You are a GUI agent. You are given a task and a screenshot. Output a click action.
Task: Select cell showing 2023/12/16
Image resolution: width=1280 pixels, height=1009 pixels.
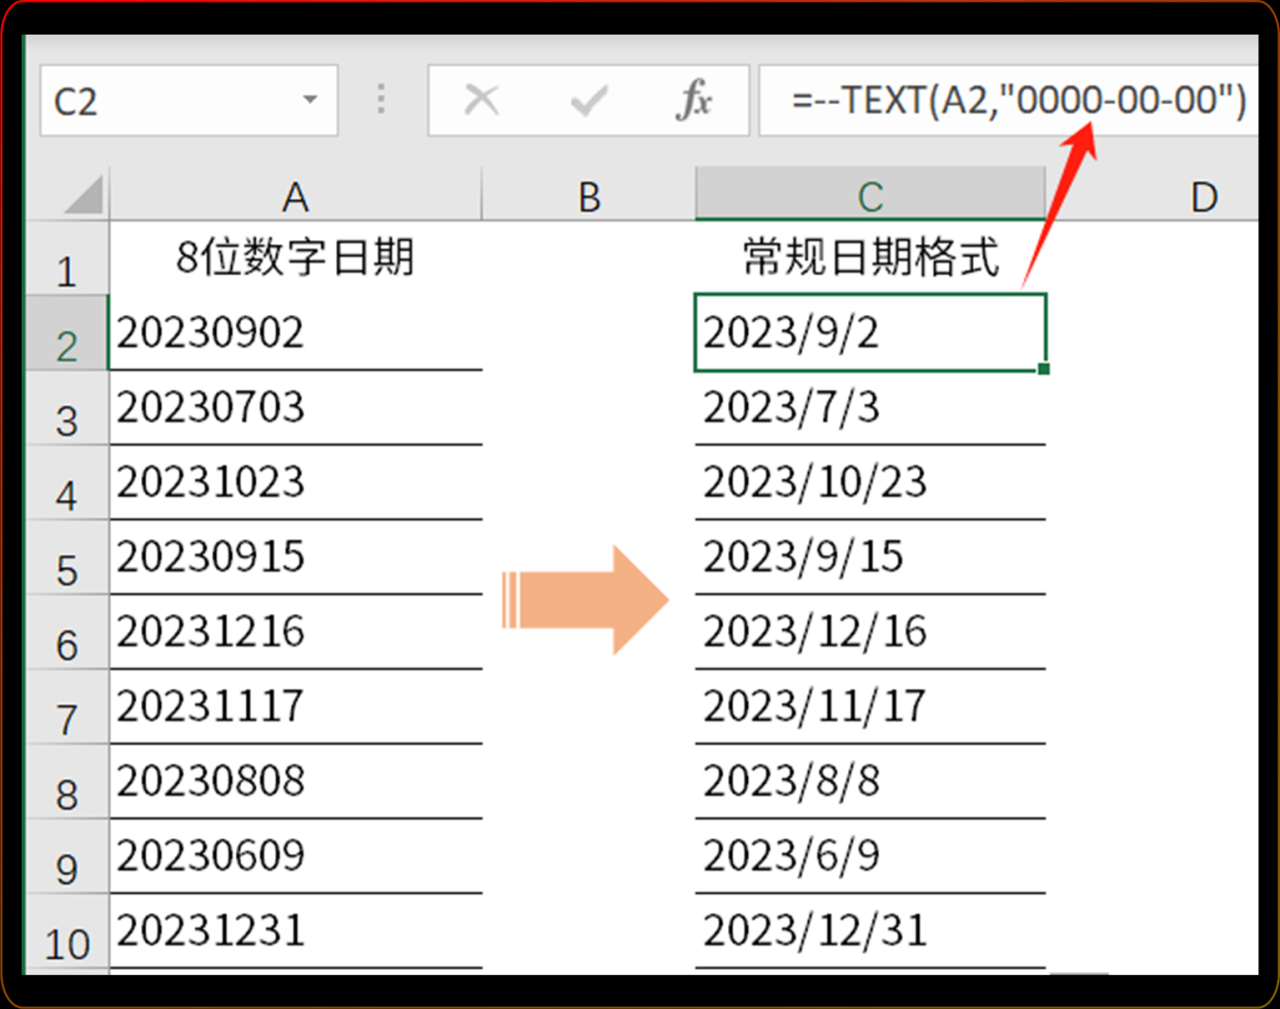click(x=870, y=633)
